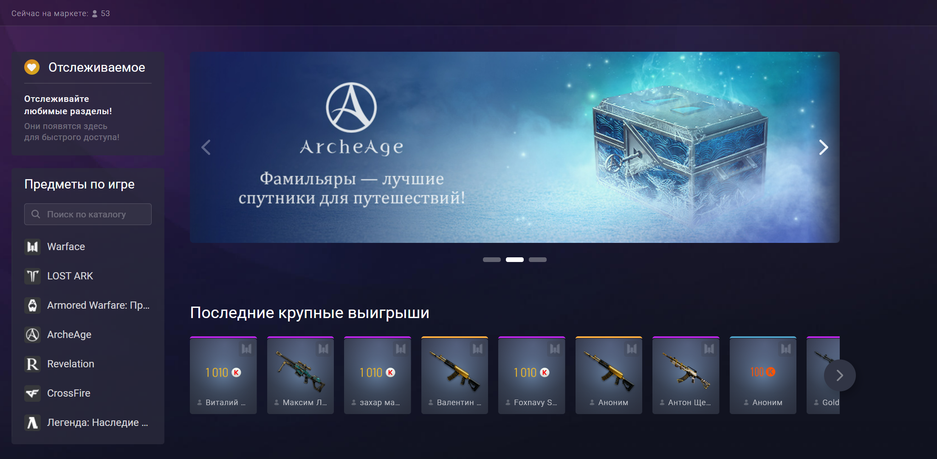Open the Warface catalog link
Image resolution: width=937 pixels, height=459 pixels.
point(66,247)
